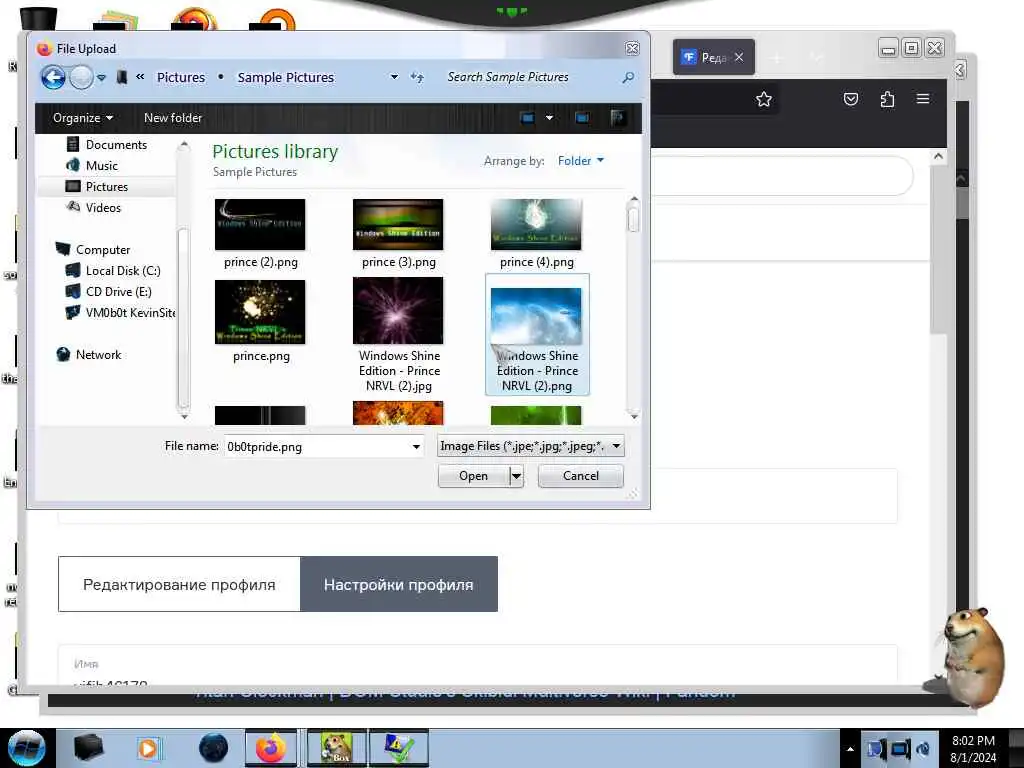Expand the File name dropdown arrow

(x=416, y=447)
